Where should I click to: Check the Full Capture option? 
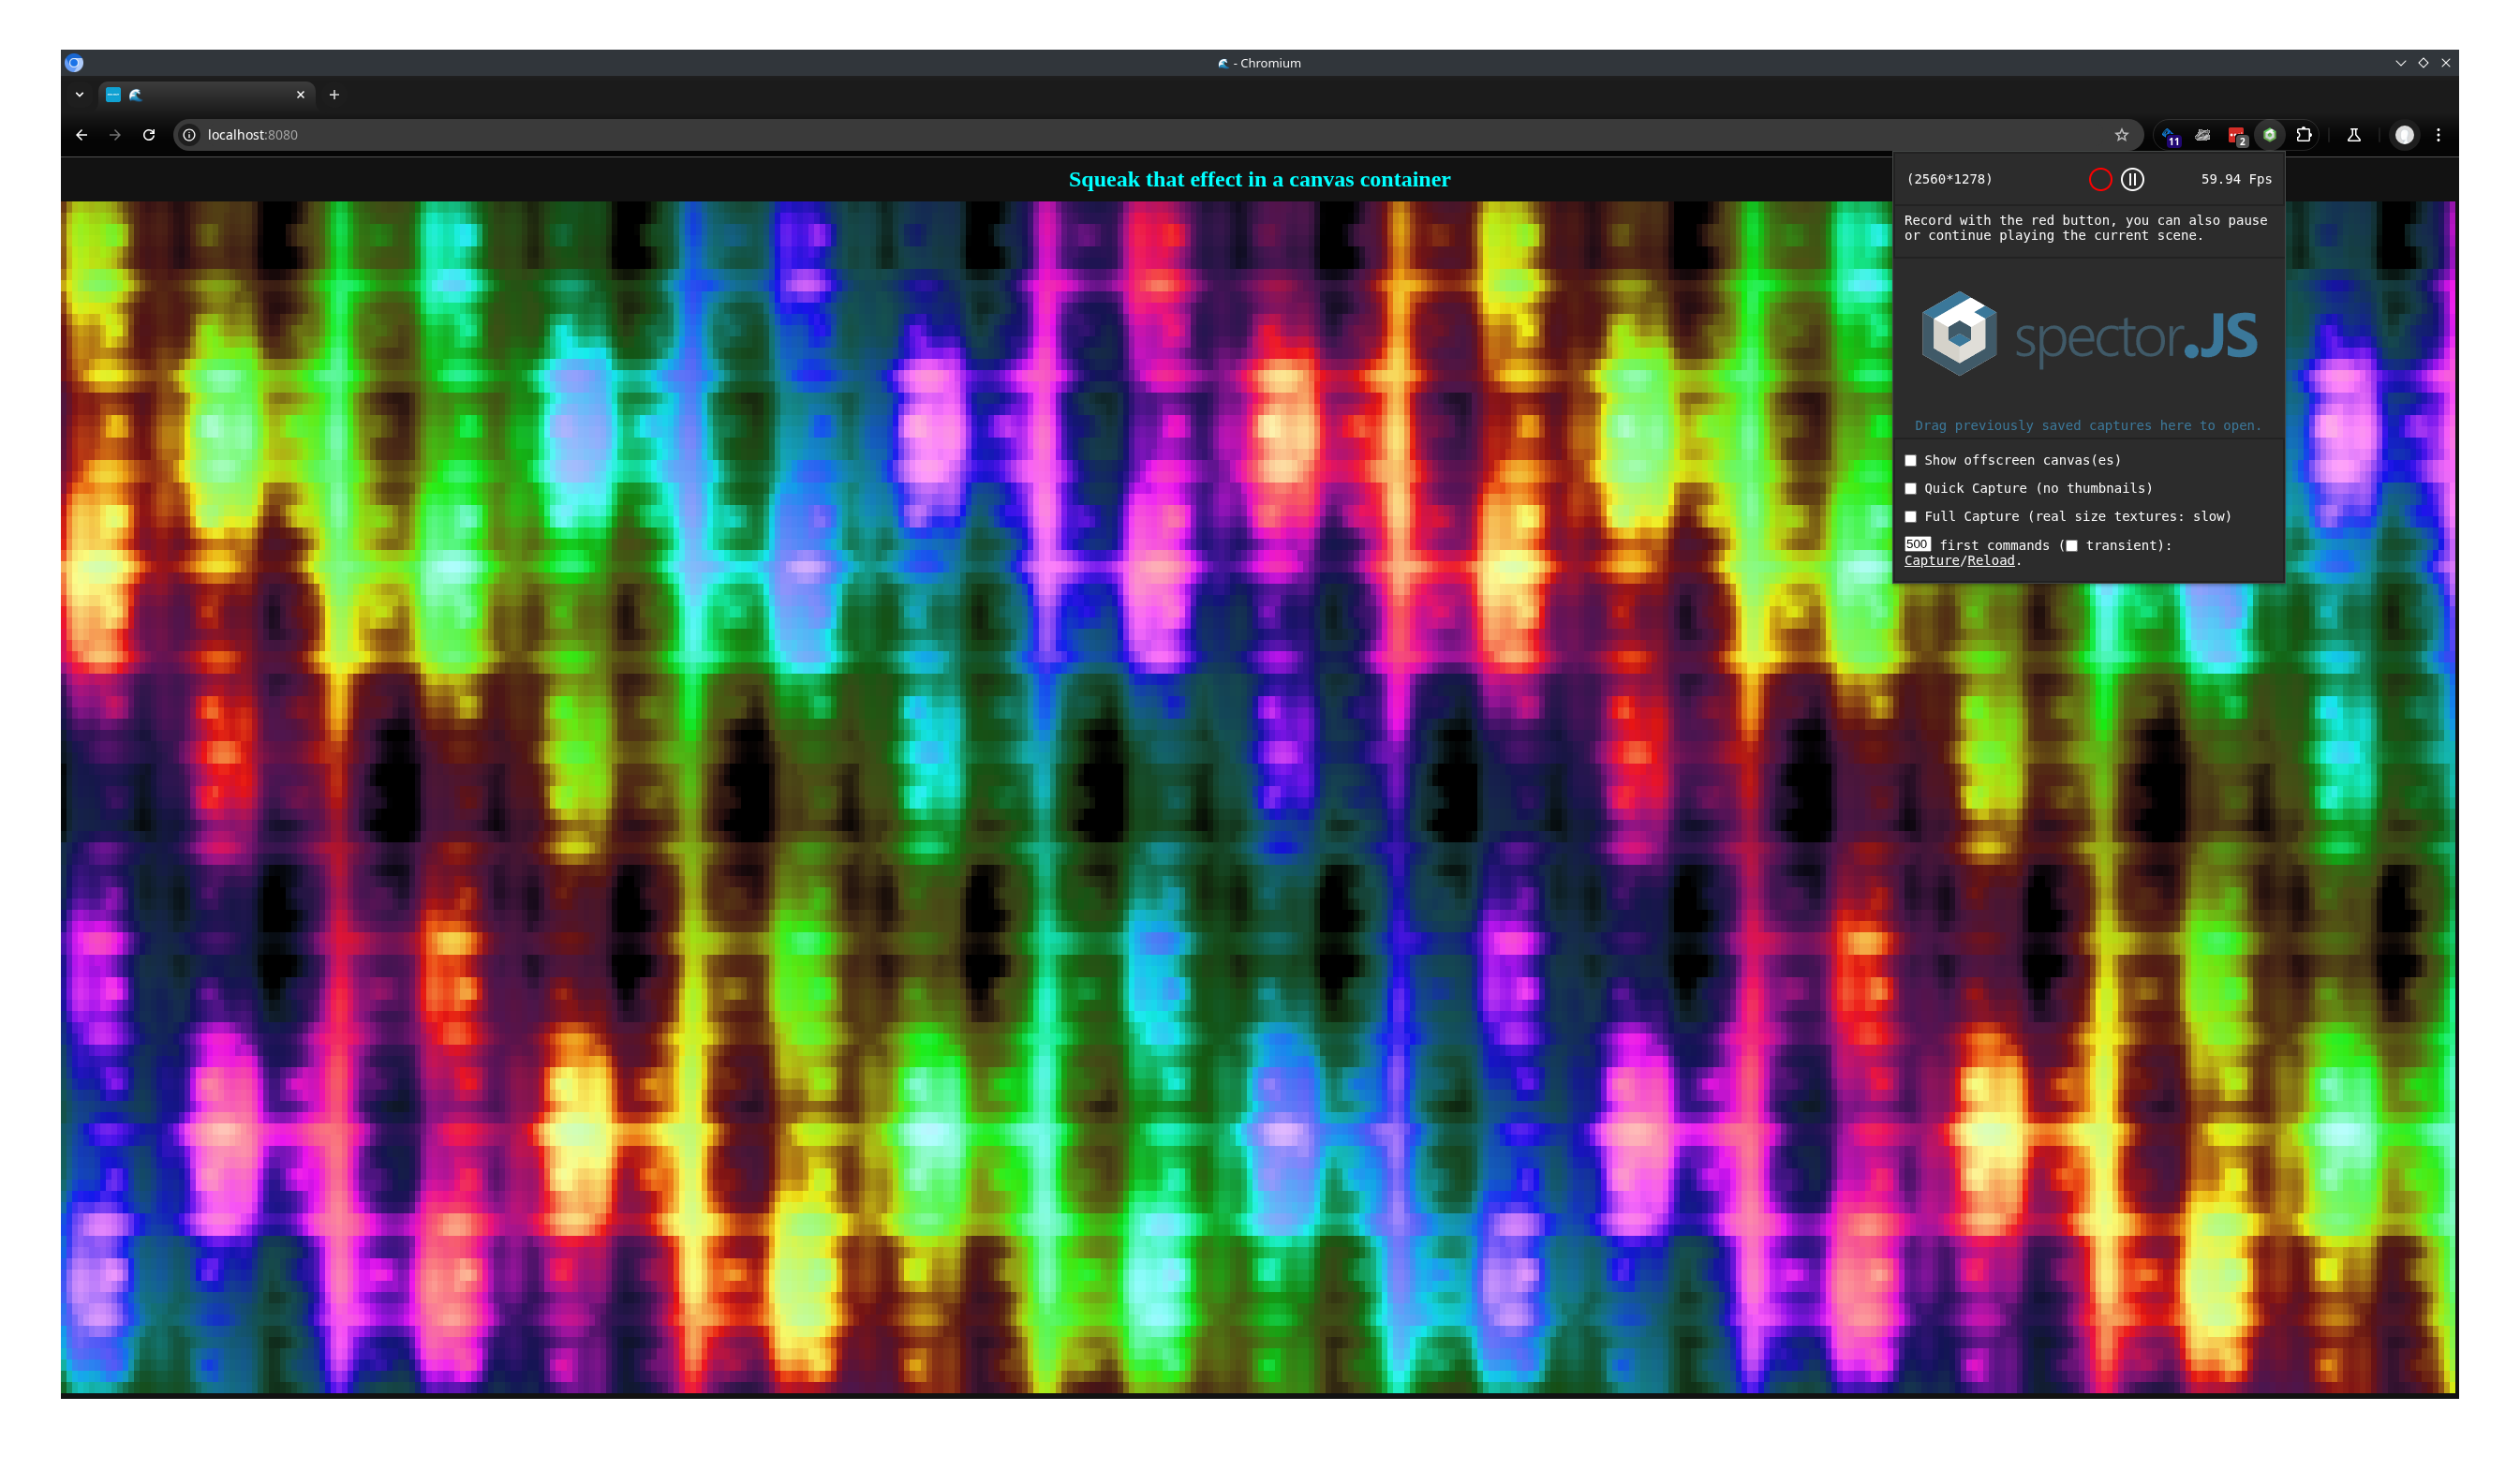(1910, 516)
